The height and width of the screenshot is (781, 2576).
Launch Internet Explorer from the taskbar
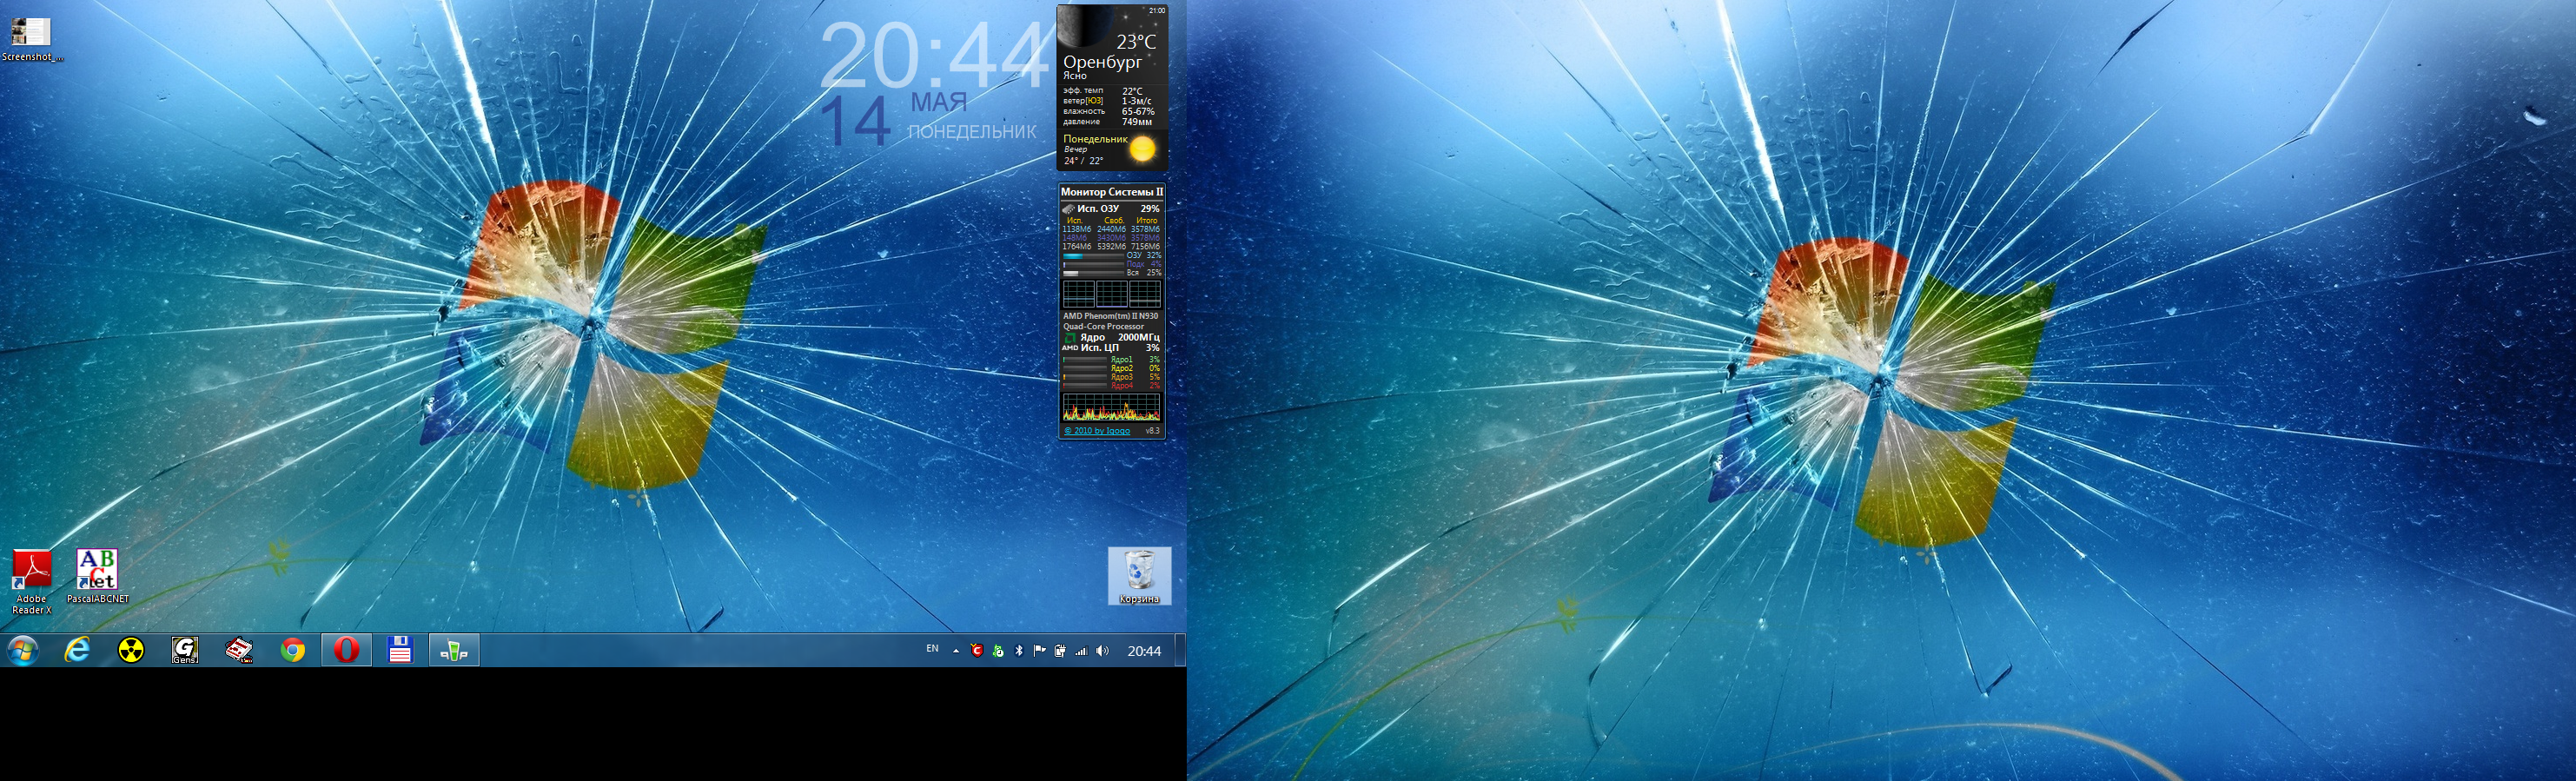coord(77,650)
